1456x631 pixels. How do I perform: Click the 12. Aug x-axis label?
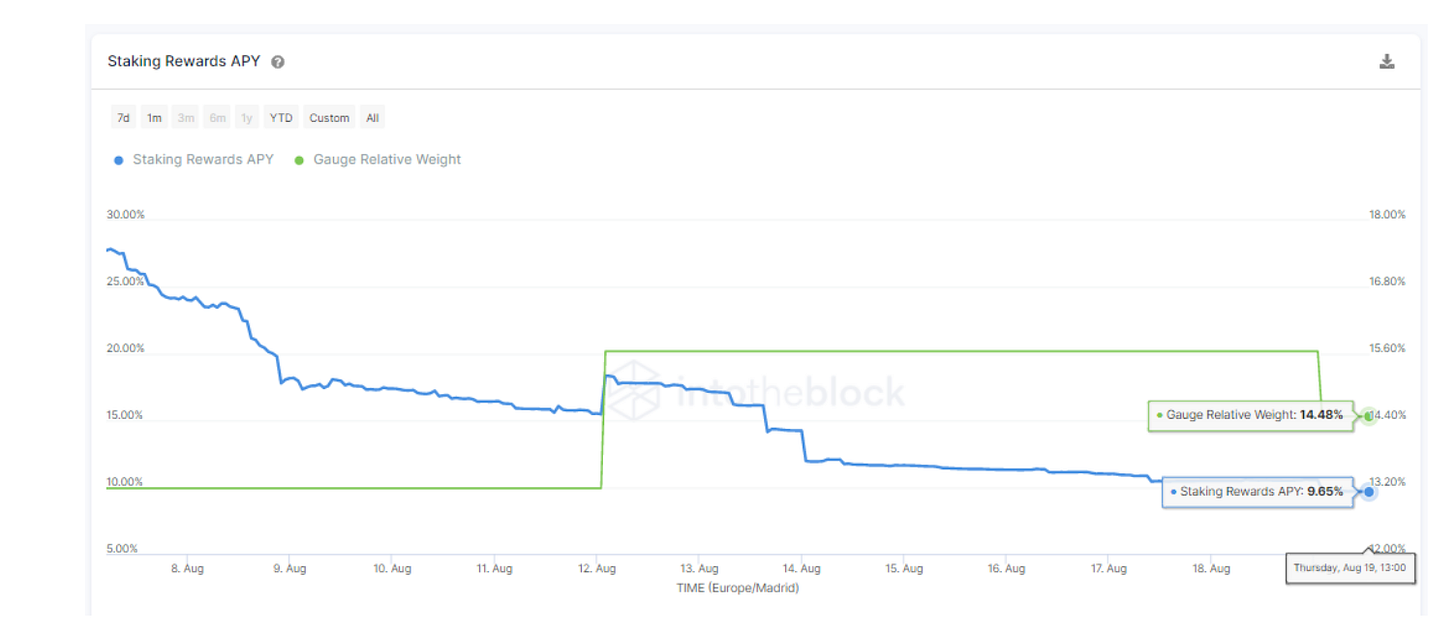point(596,569)
